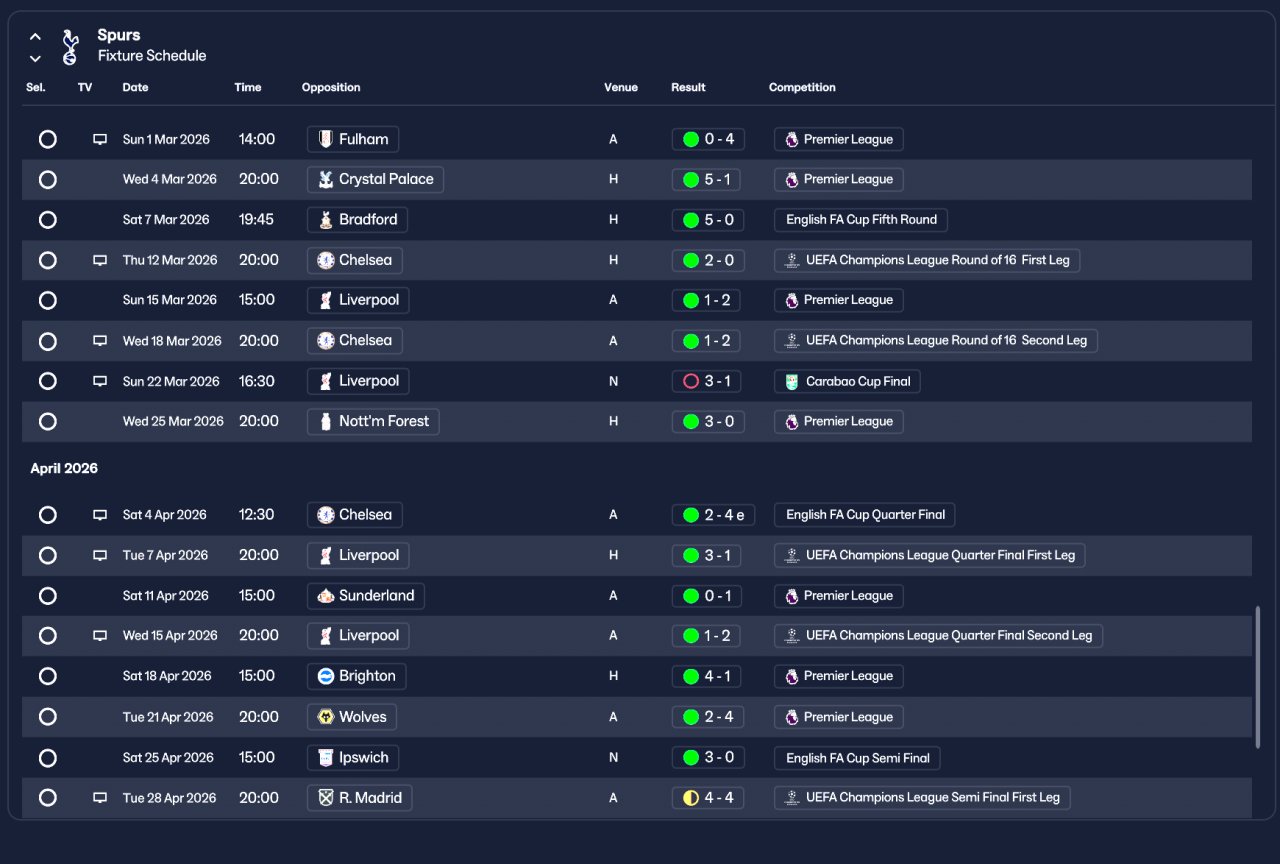
Task: Click the date Tue 21 Apr 2026
Action: point(168,717)
